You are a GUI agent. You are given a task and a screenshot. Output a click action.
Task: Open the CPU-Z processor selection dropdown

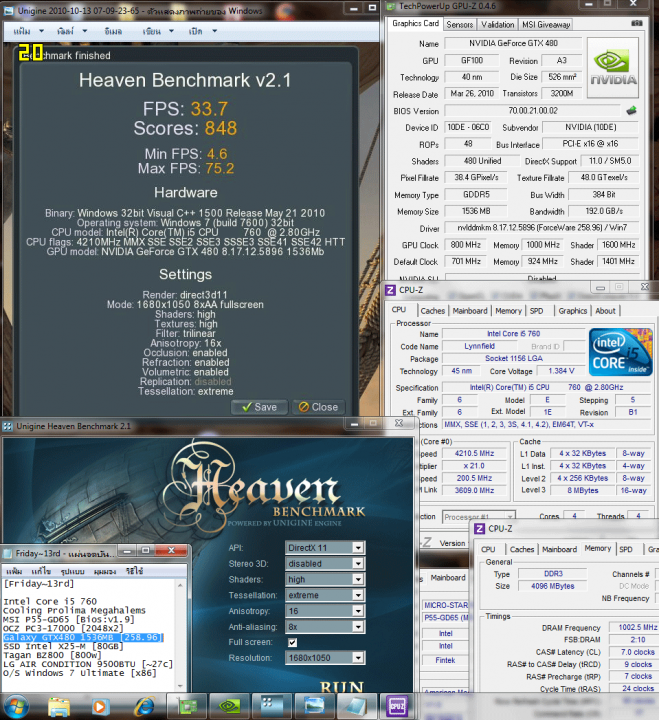click(x=479, y=517)
